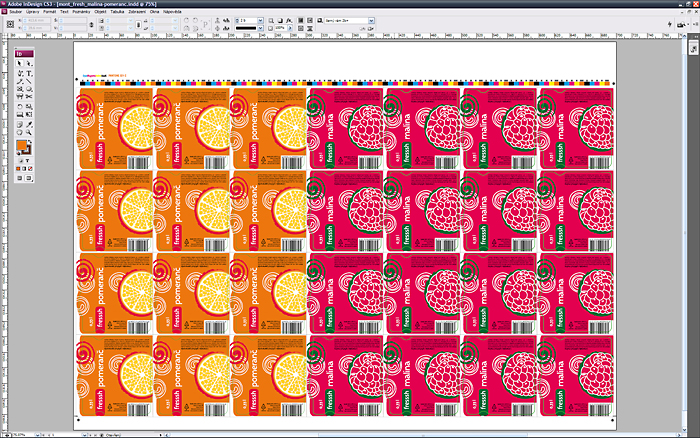The width and height of the screenshot is (700, 438).
Task: Open the Soubor menu
Action: click(x=16, y=12)
